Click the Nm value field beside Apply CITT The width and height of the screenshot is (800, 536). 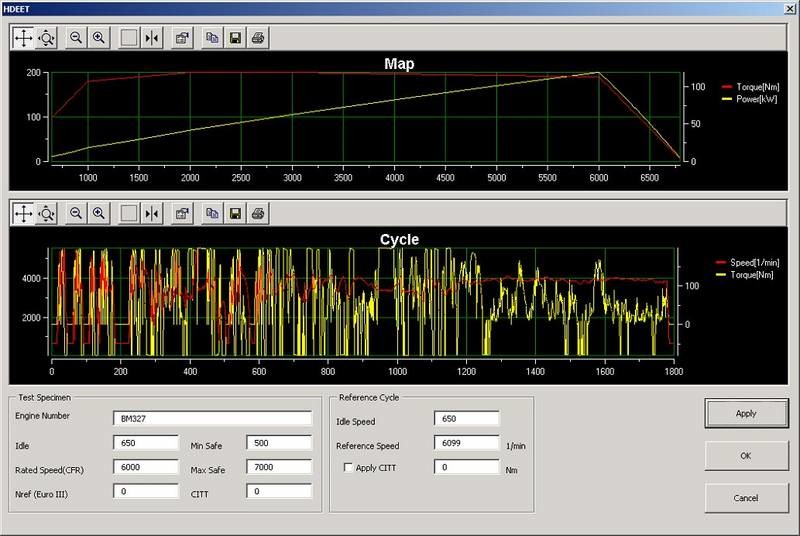(x=467, y=467)
